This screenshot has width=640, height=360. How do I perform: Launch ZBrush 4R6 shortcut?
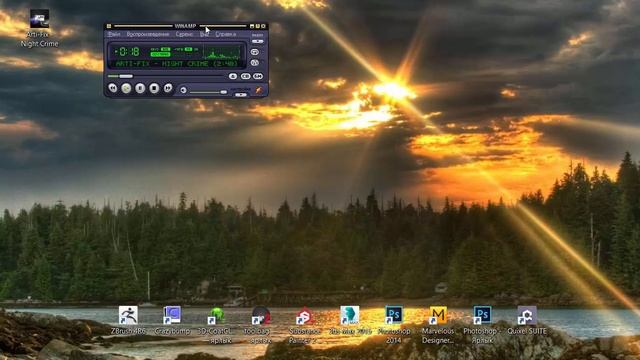pos(128,320)
